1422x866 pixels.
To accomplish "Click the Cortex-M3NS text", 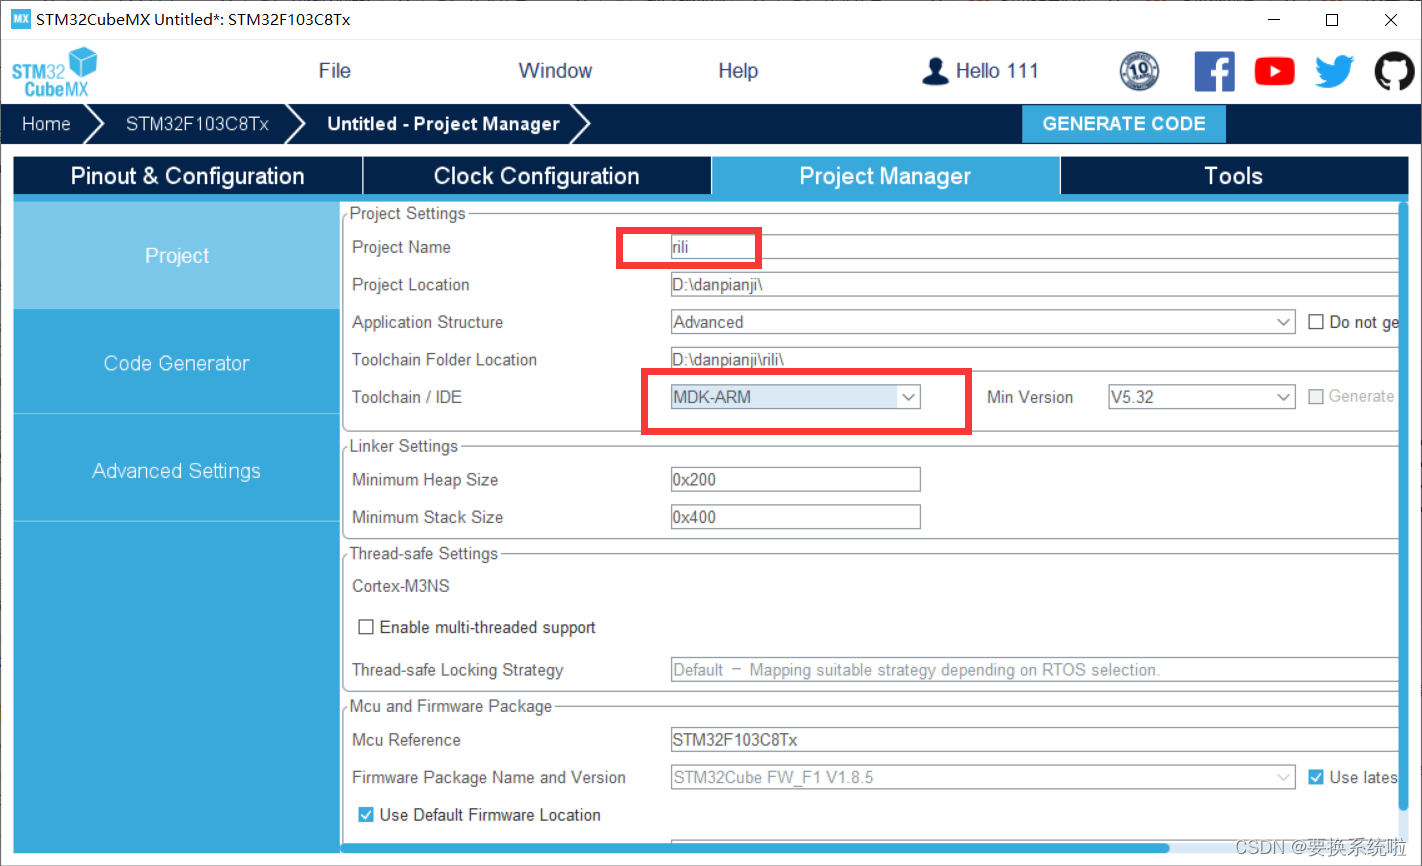I will pyautogui.click(x=401, y=586).
